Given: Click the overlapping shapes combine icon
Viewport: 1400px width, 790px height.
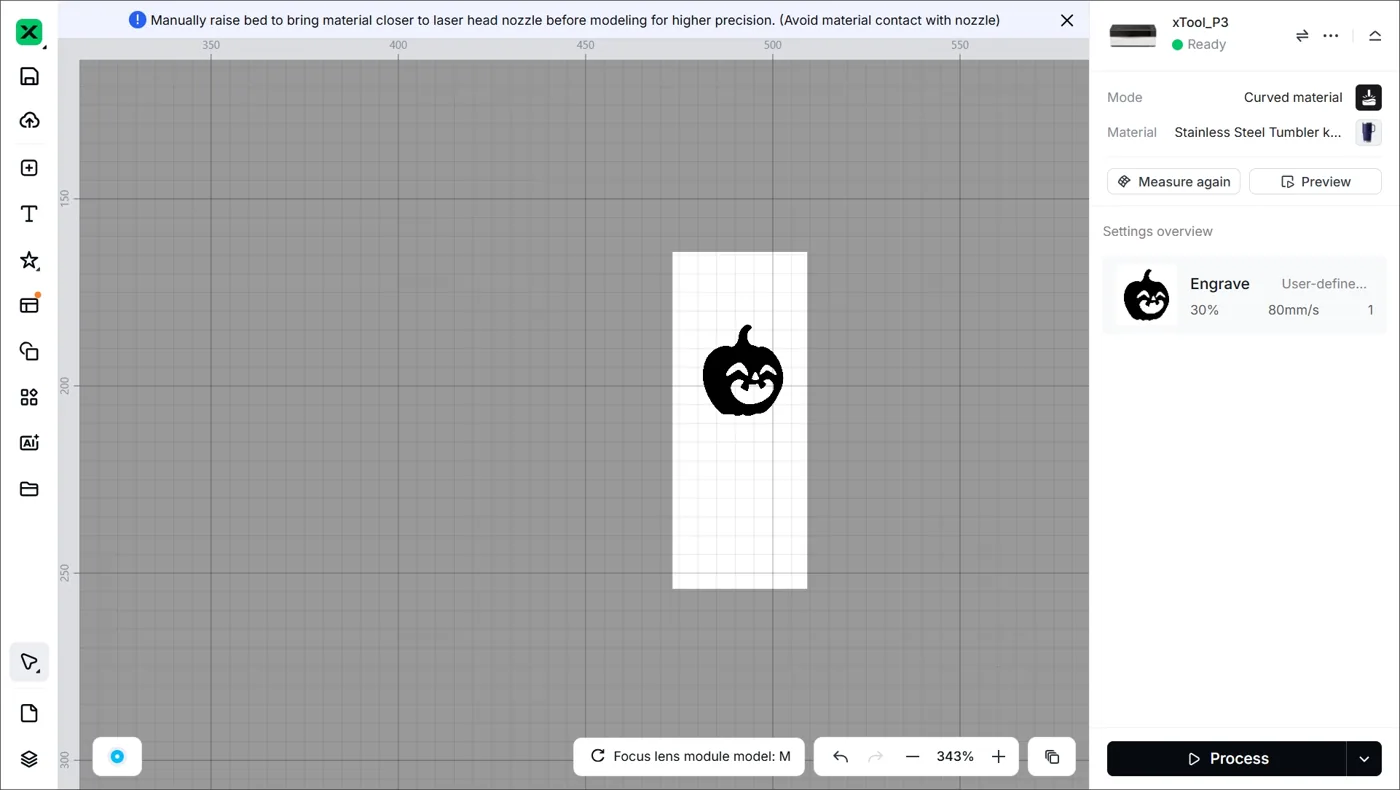Looking at the screenshot, I should [29, 351].
